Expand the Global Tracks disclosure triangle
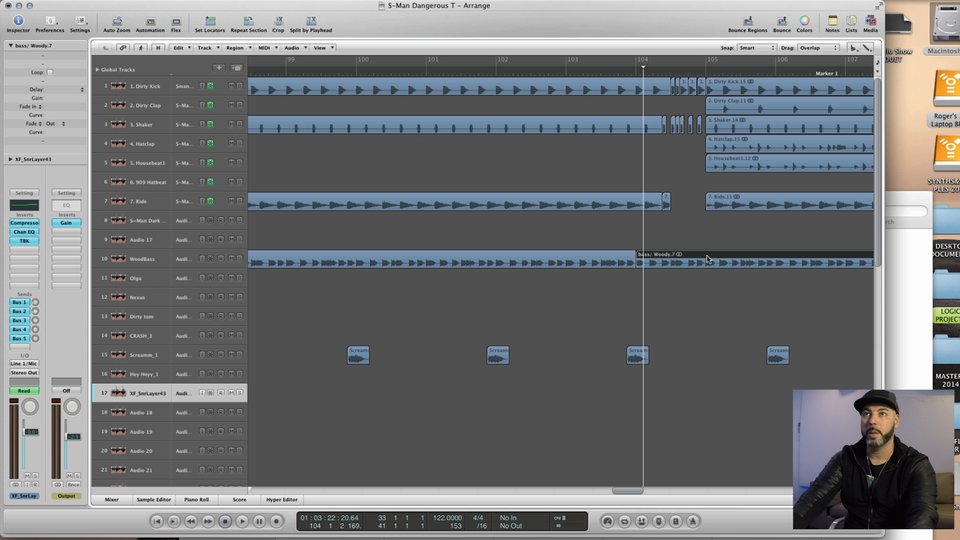This screenshot has width=960, height=540. click(97, 69)
